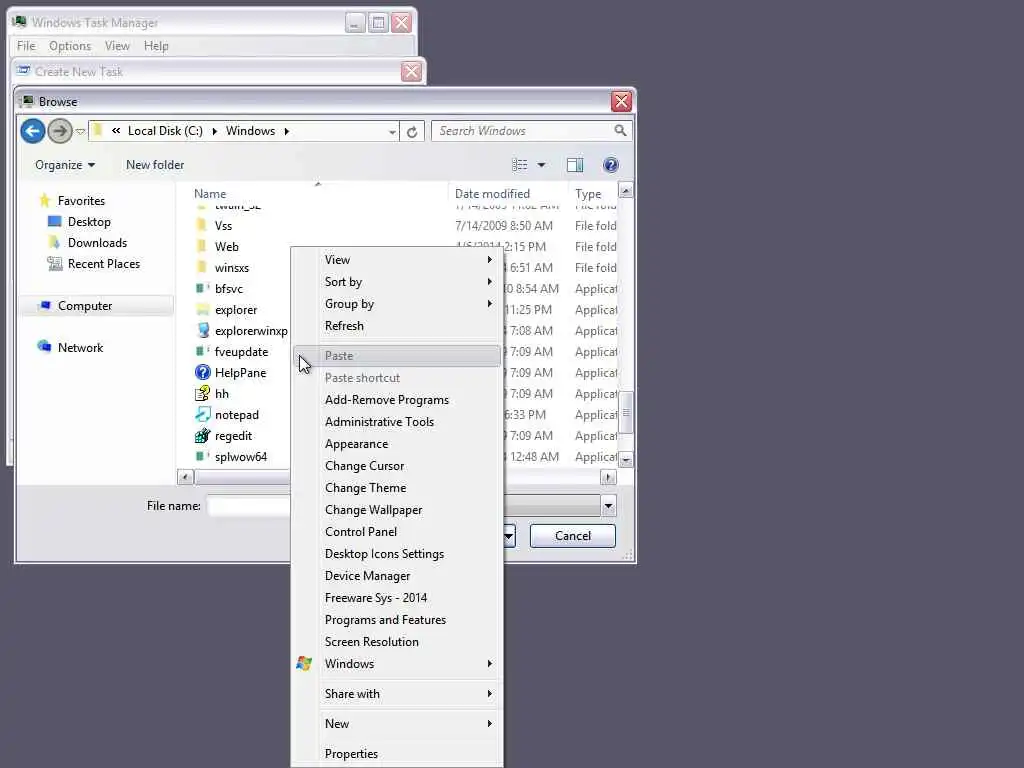Screen dimensions: 1024x768
Task: Open the New submenu
Action: (397, 724)
